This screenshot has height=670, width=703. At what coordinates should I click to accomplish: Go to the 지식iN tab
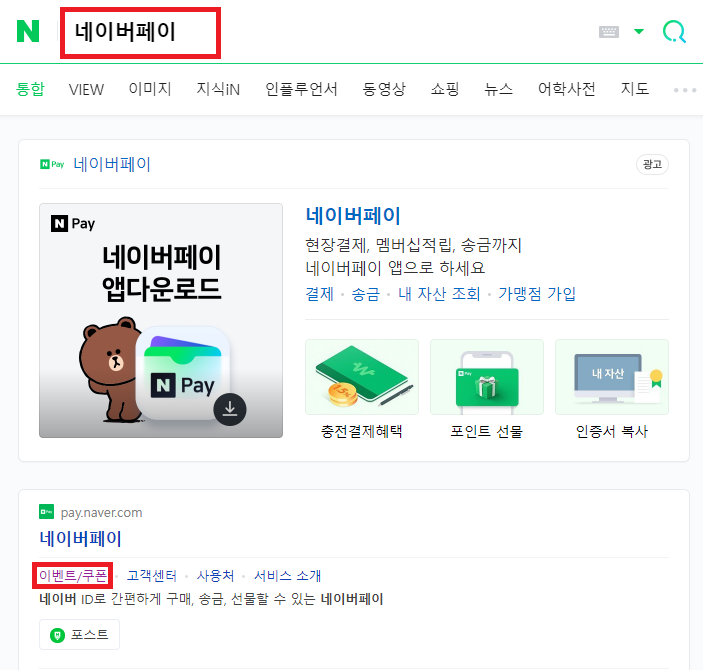tap(218, 89)
